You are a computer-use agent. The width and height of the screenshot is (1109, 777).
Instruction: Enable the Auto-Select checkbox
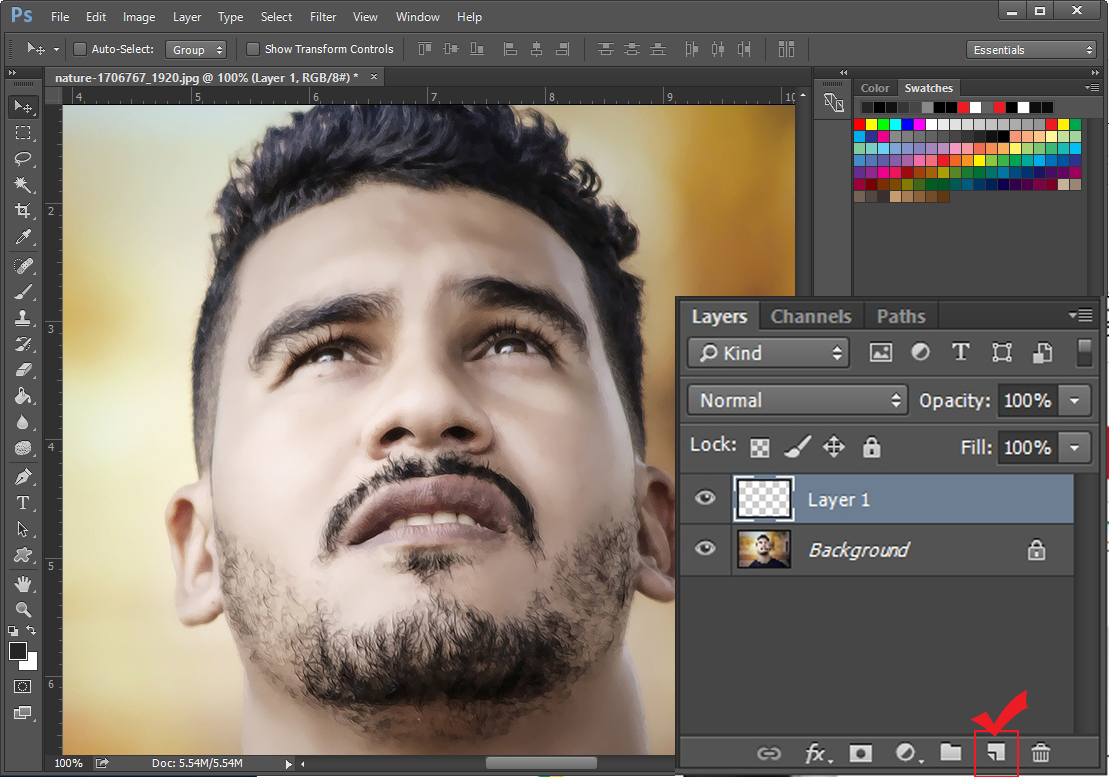pyautogui.click(x=81, y=49)
